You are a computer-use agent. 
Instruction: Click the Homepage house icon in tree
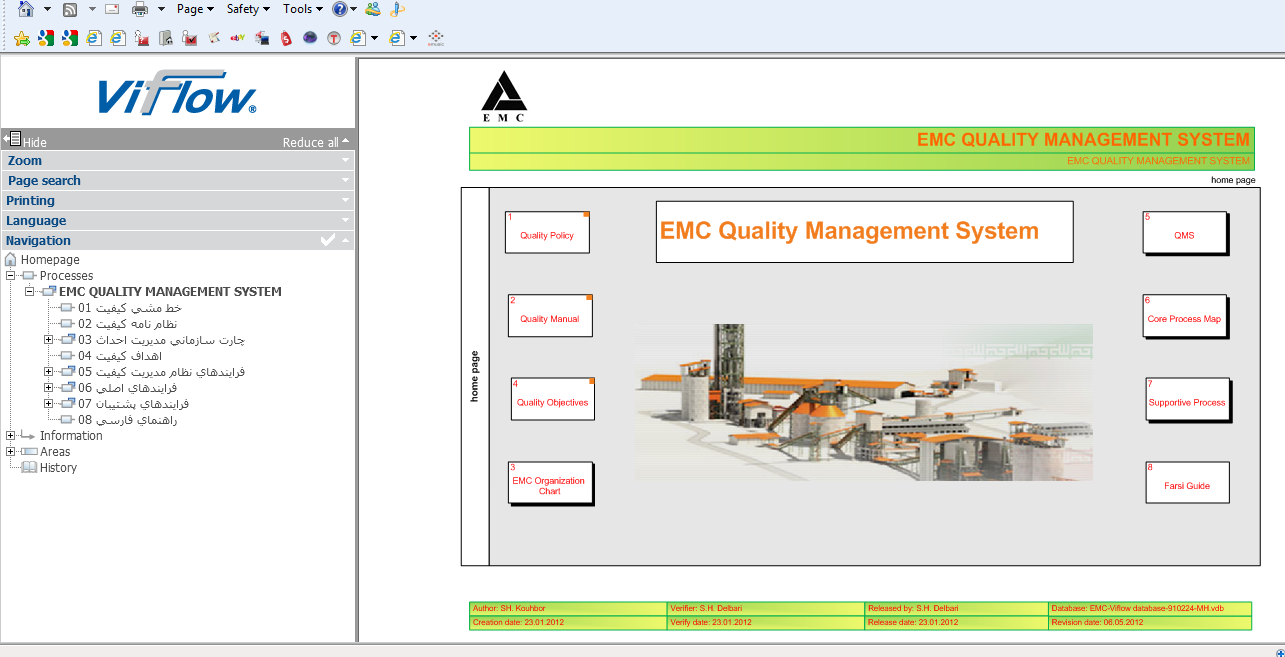pyautogui.click(x=11, y=260)
